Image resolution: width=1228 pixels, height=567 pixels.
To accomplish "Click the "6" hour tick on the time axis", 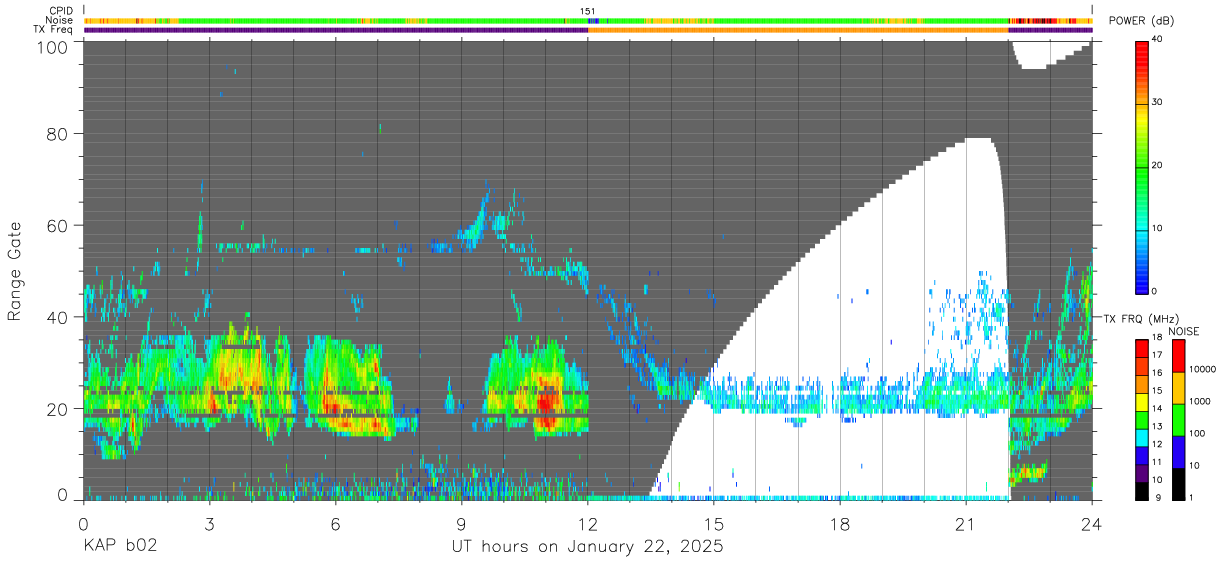I will (335, 522).
